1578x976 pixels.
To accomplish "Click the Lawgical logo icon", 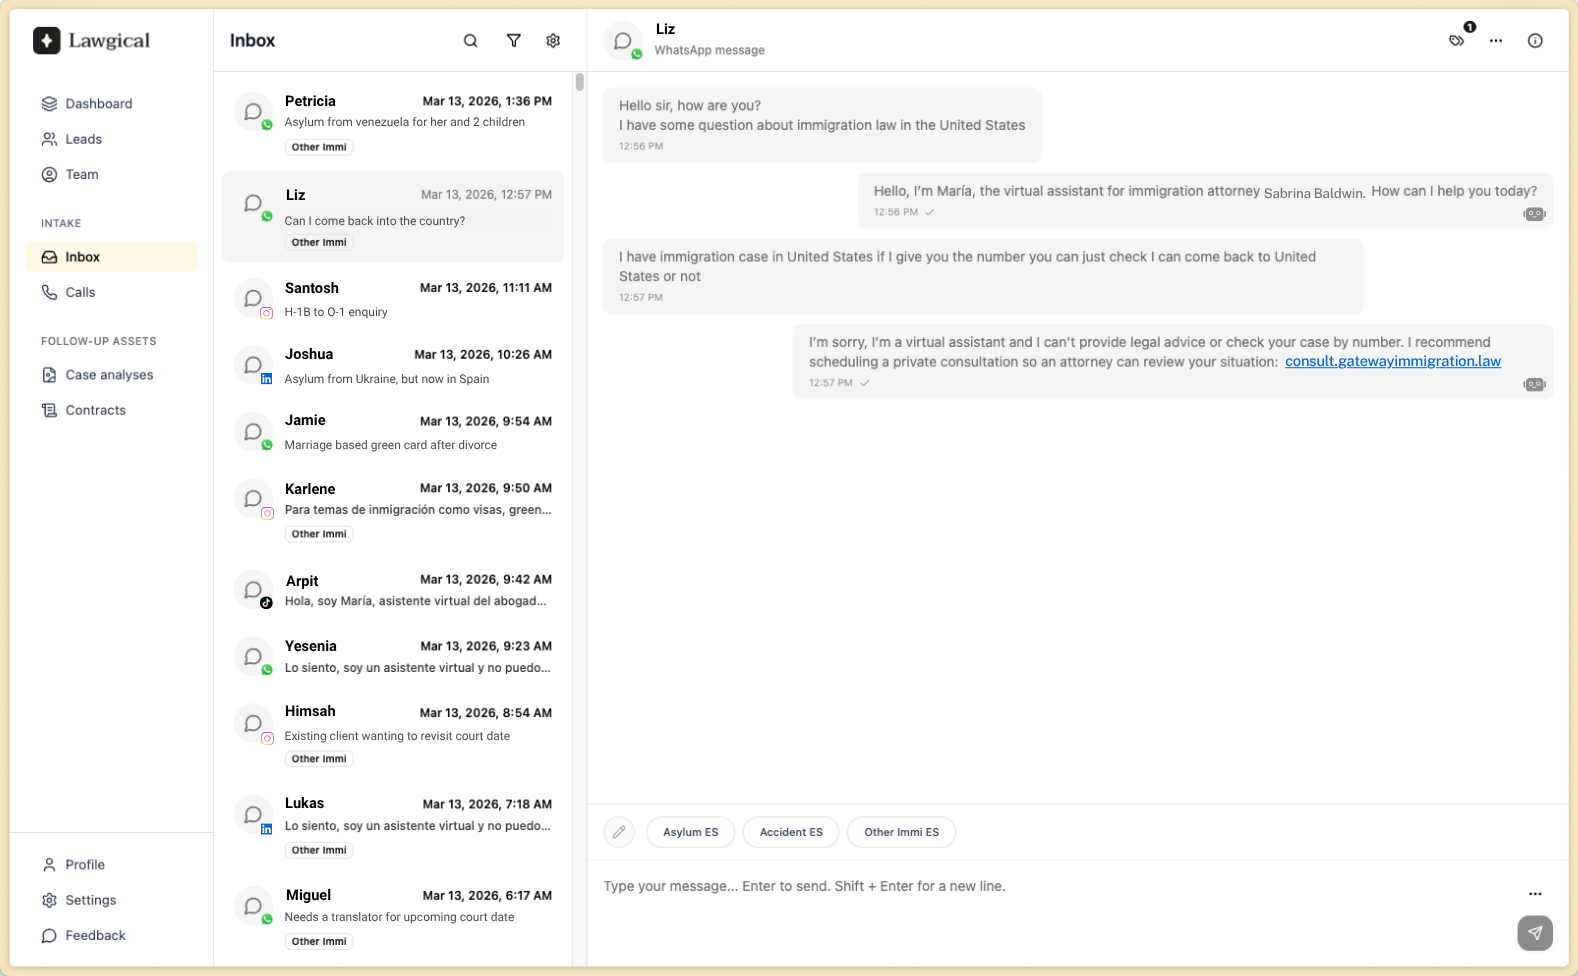I will coord(47,41).
